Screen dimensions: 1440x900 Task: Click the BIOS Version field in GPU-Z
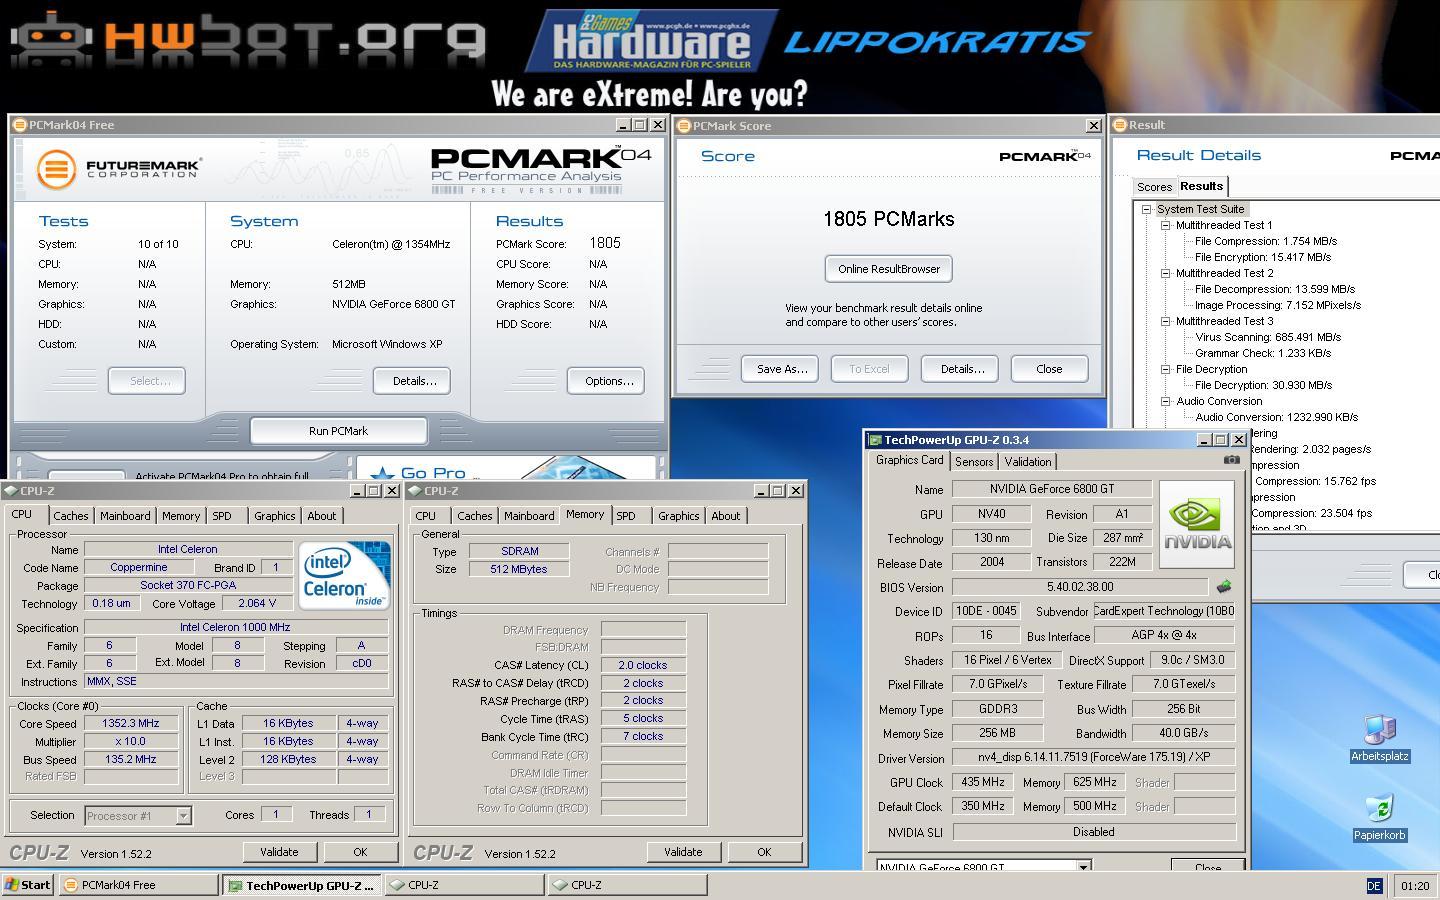1080,587
